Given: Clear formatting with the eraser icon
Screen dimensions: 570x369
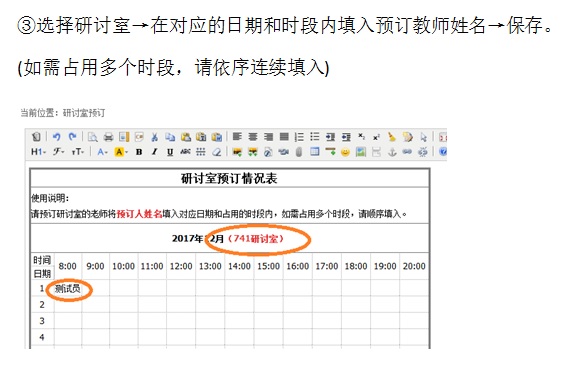Looking at the screenshot, I should point(217,152).
